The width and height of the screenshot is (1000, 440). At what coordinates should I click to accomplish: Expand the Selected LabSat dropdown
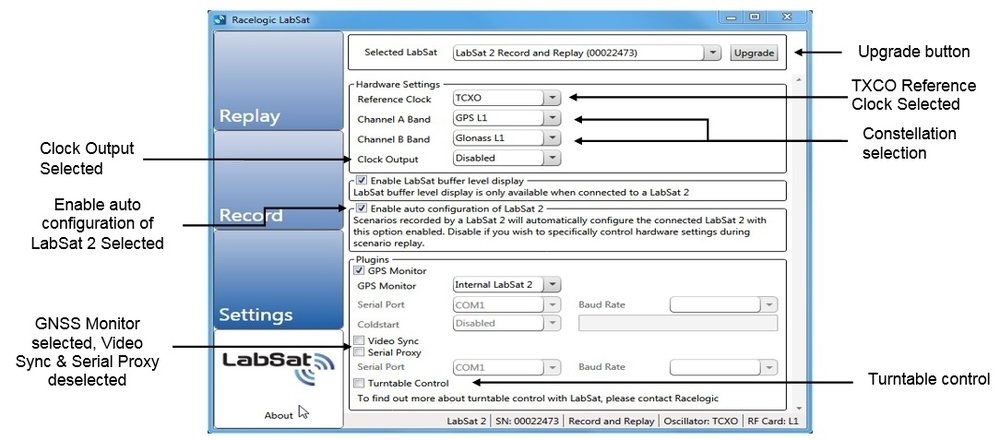coord(711,53)
